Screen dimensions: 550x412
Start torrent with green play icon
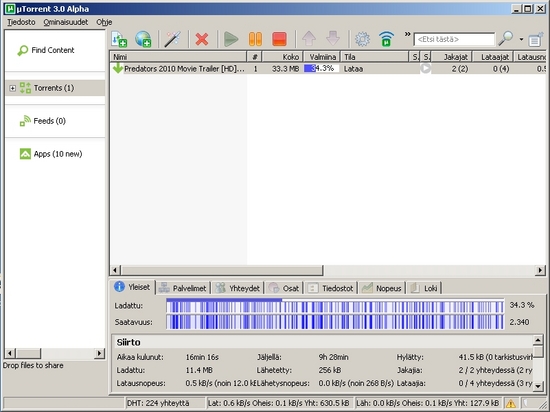coord(231,39)
